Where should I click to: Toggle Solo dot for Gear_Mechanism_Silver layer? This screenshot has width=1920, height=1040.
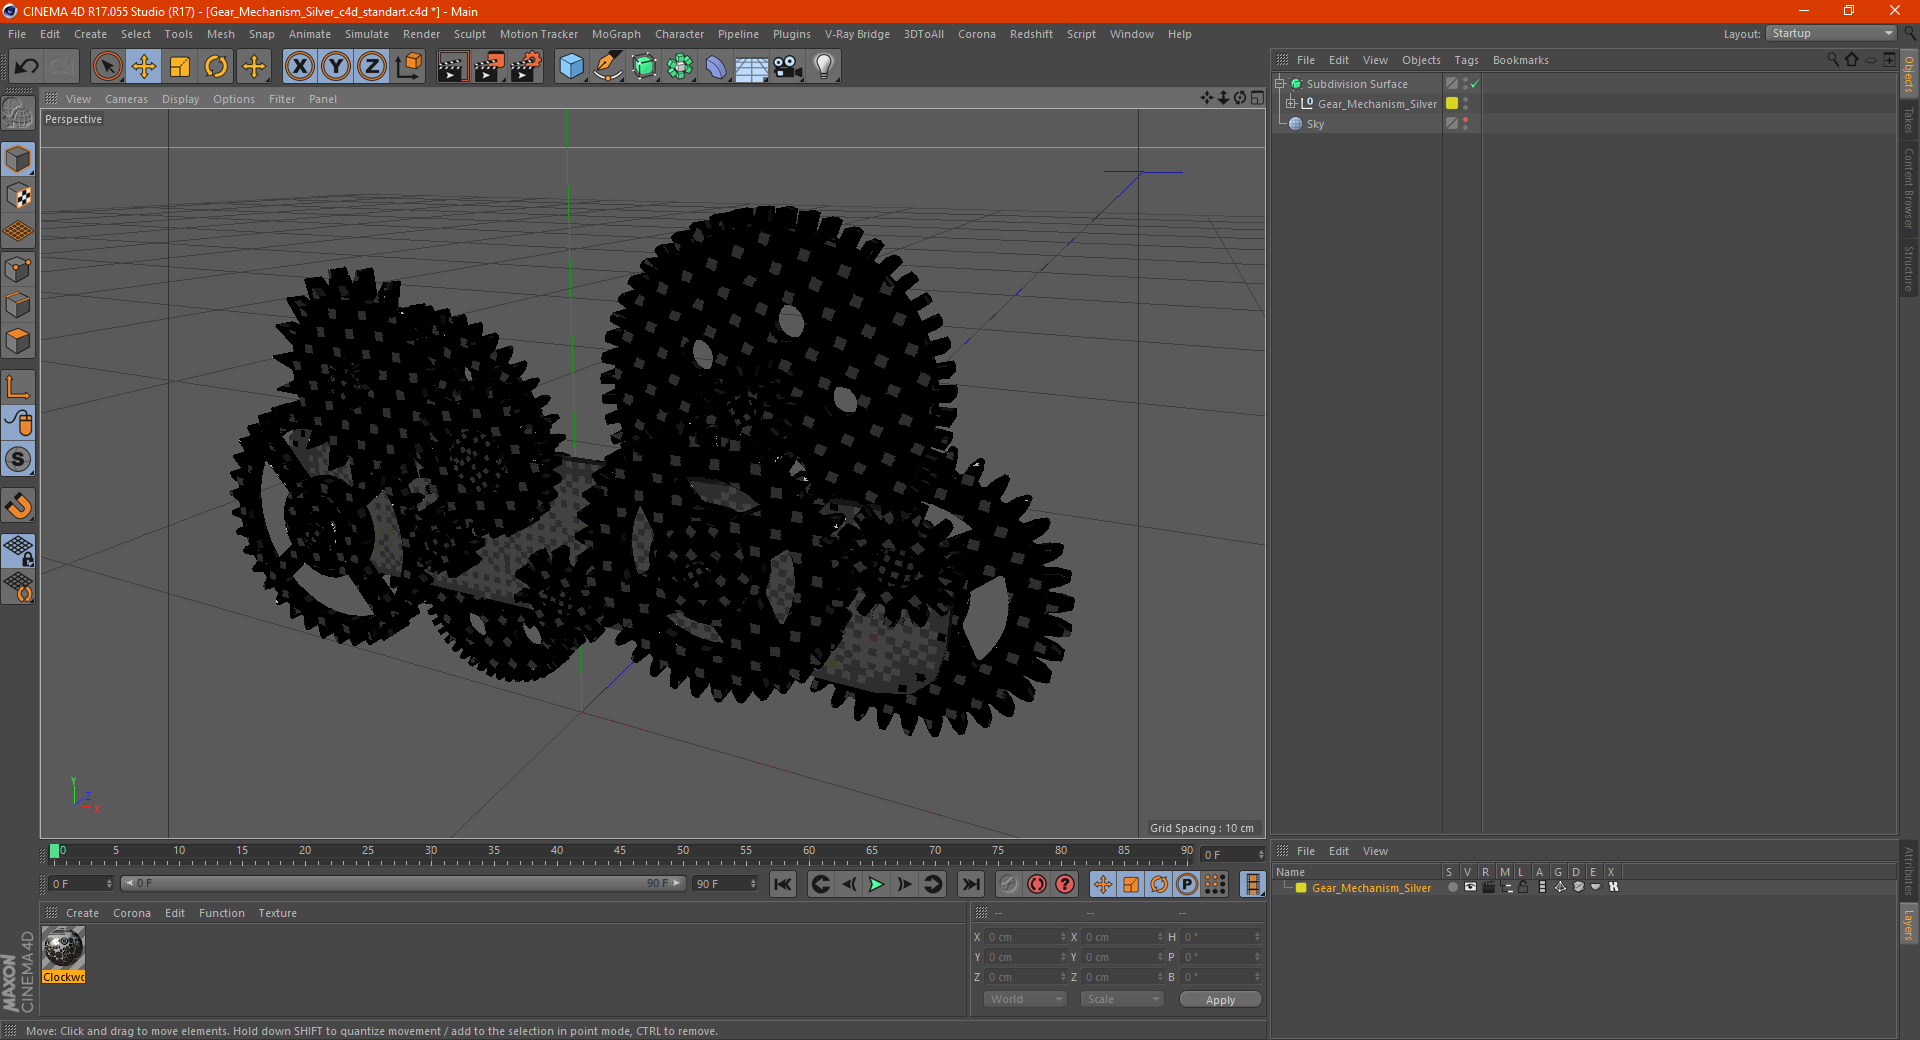pyautogui.click(x=1452, y=887)
